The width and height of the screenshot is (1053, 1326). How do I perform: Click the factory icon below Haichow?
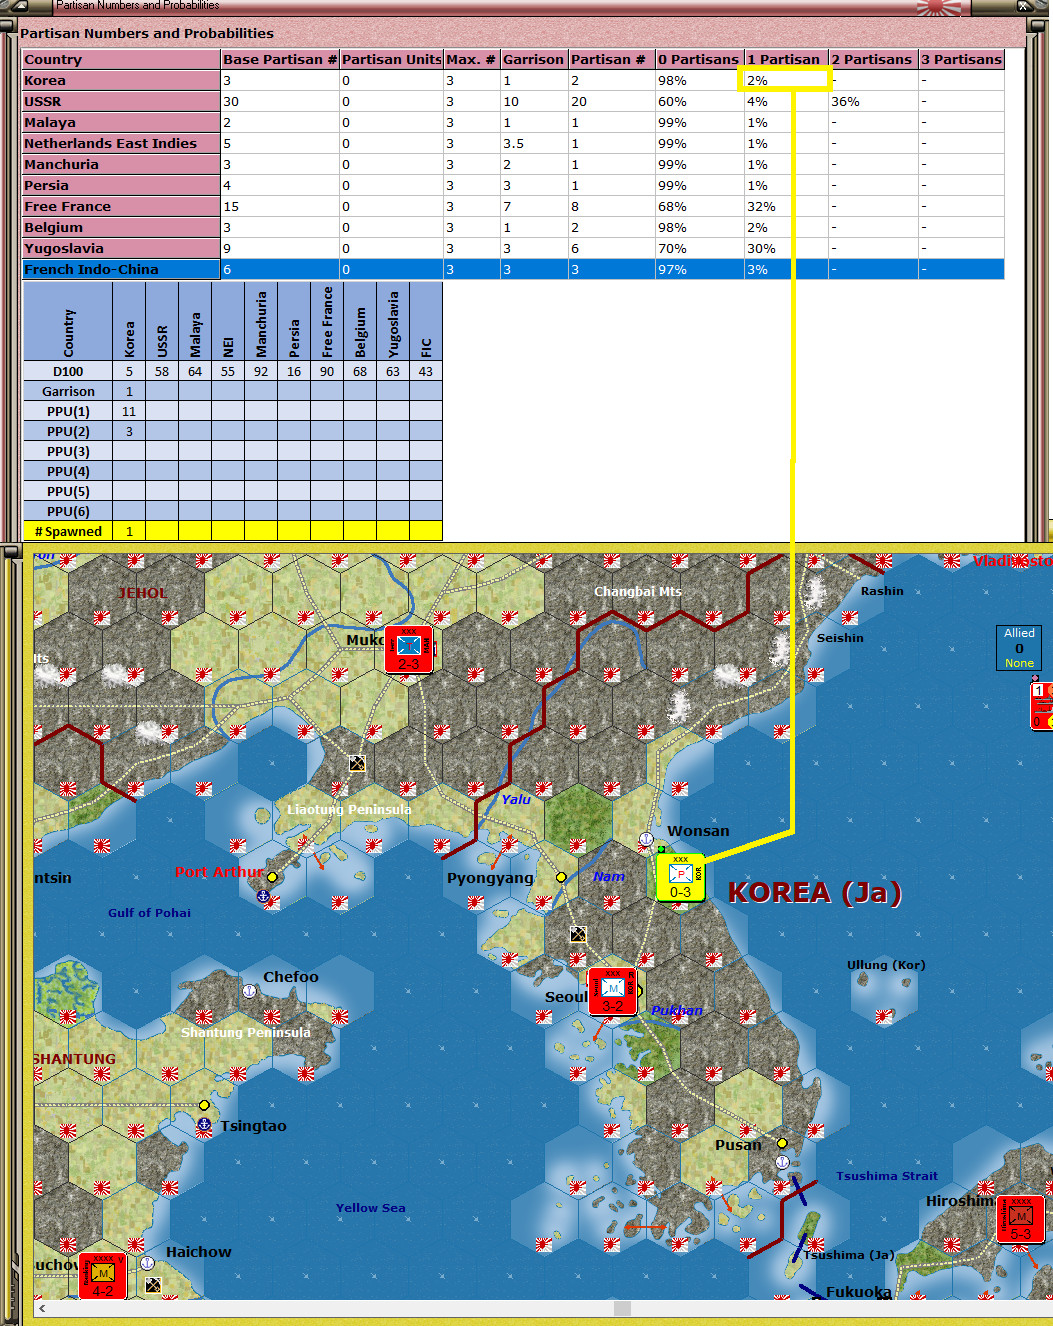[153, 1285]
